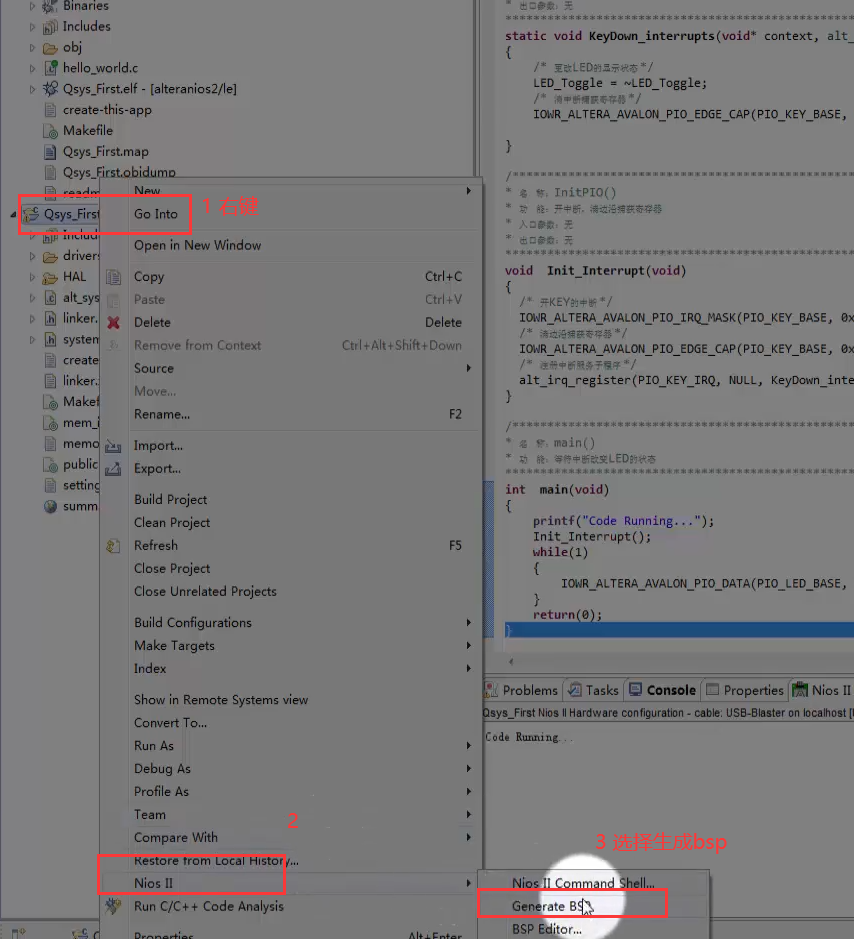The image size is (854, 939).
Task: Click the Qsys_First.map file icon
Action: [x=51, y=152]
